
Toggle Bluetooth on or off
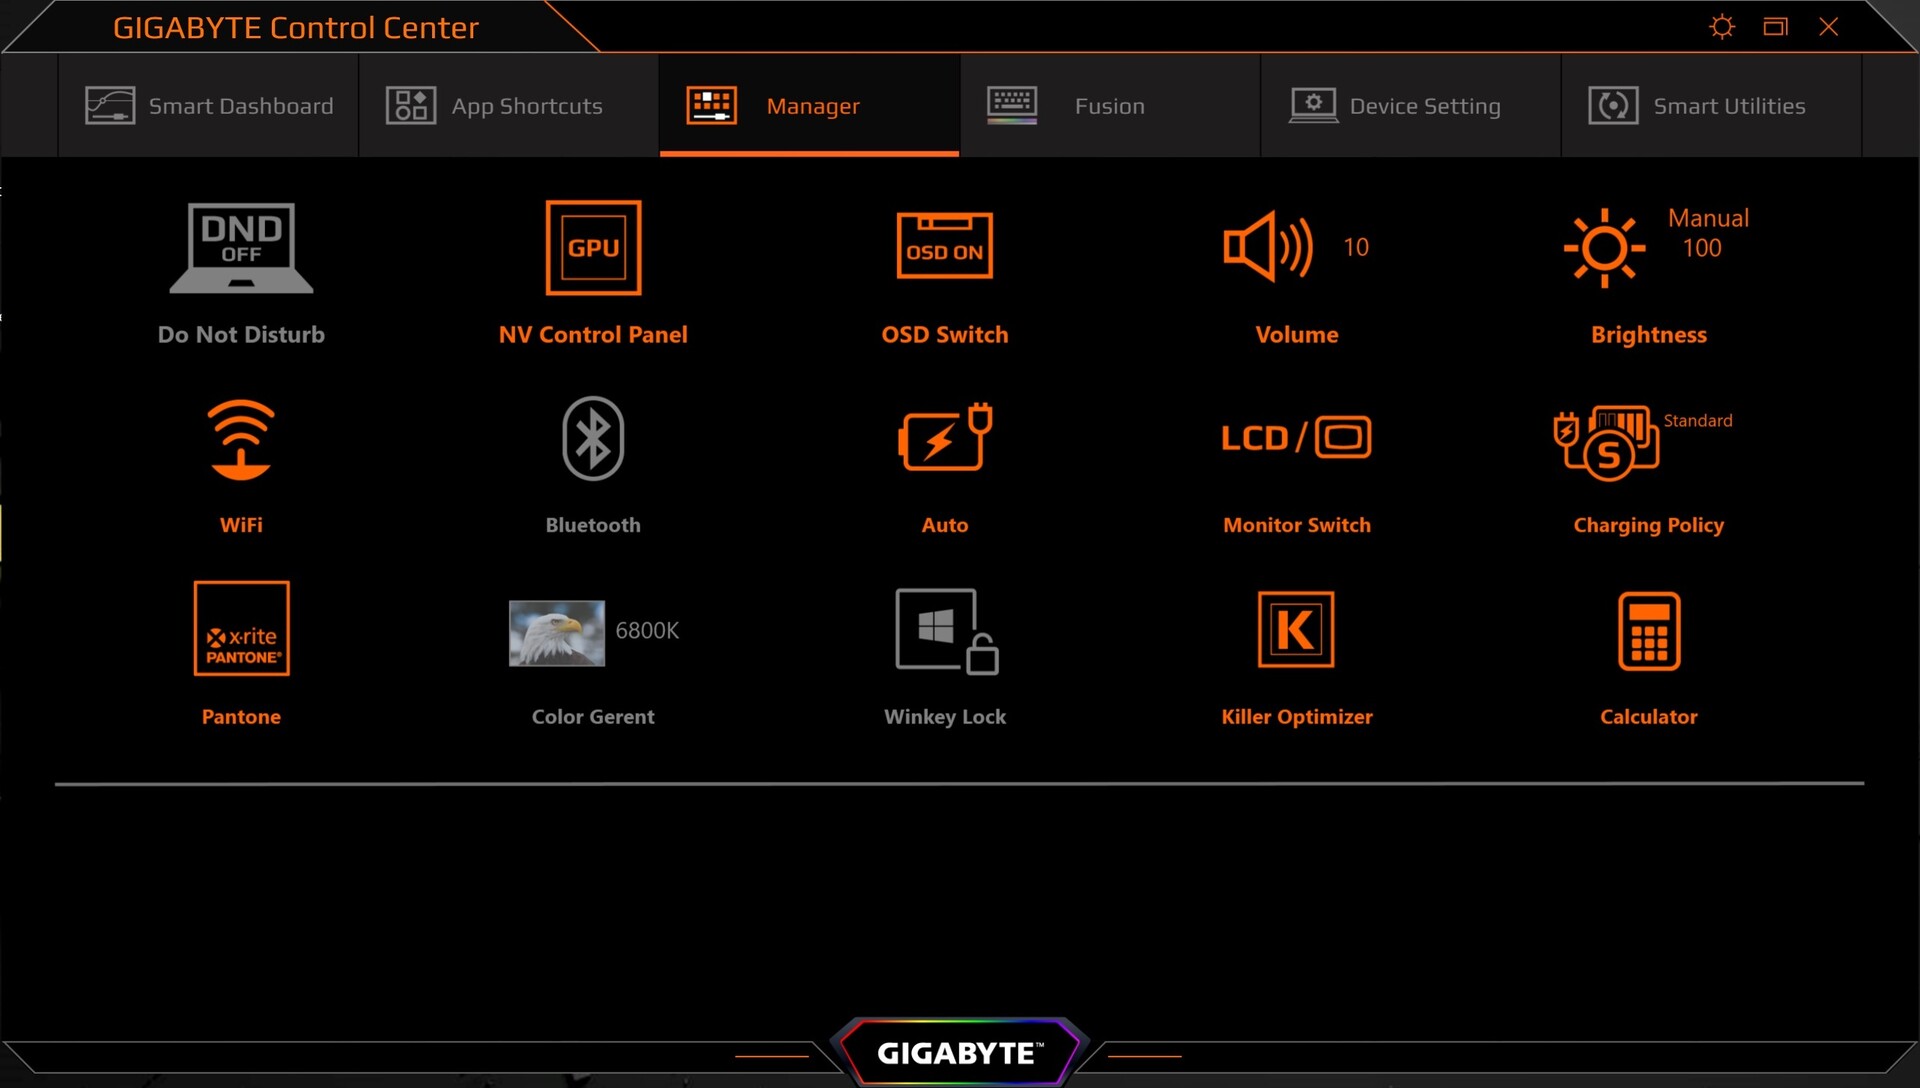592,437
